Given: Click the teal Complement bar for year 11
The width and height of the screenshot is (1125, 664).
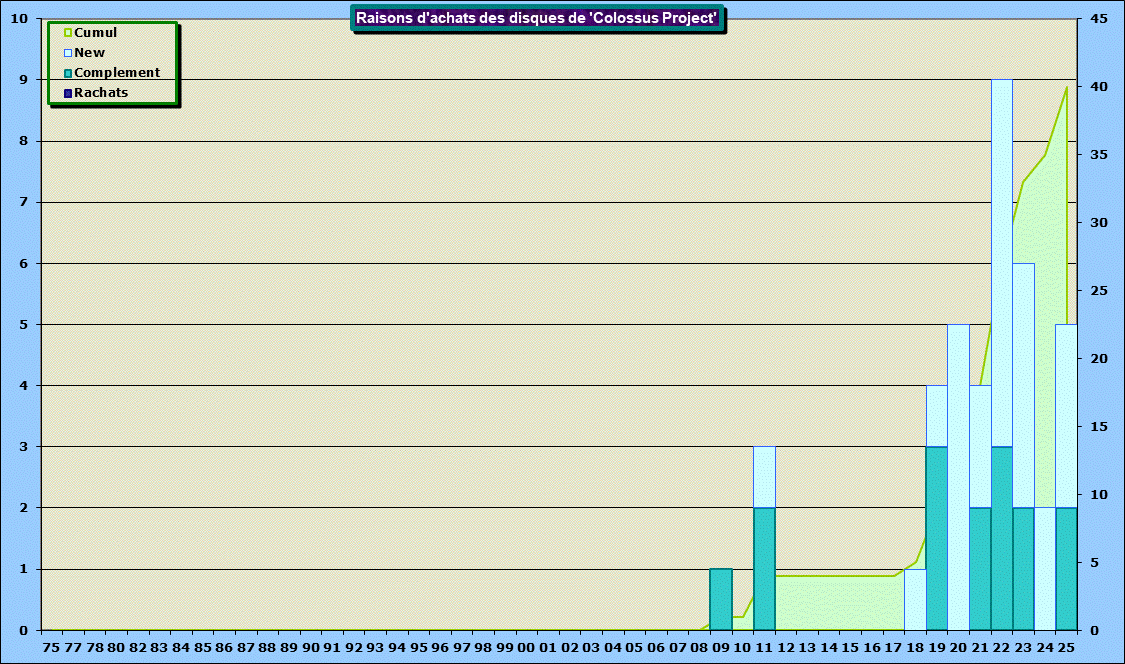Looking at the screenshot, I should tap(764, 568).
